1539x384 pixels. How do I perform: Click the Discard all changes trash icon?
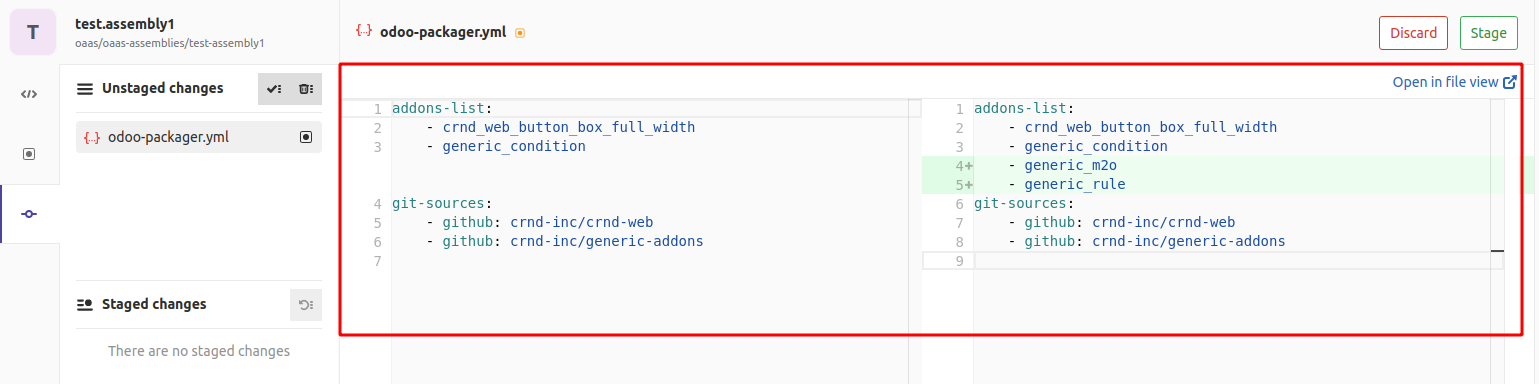pyautogui.click(x=306, y=89)
